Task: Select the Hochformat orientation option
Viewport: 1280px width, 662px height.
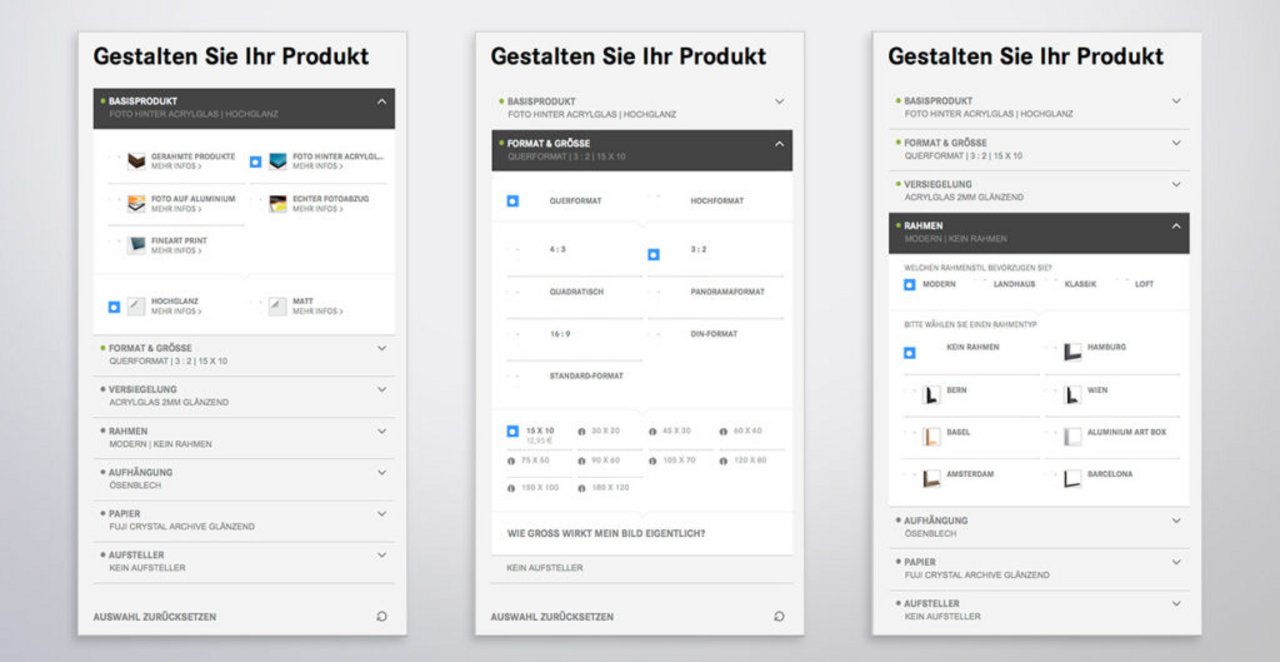Action: pyautogui.click(x=716, y=201)
